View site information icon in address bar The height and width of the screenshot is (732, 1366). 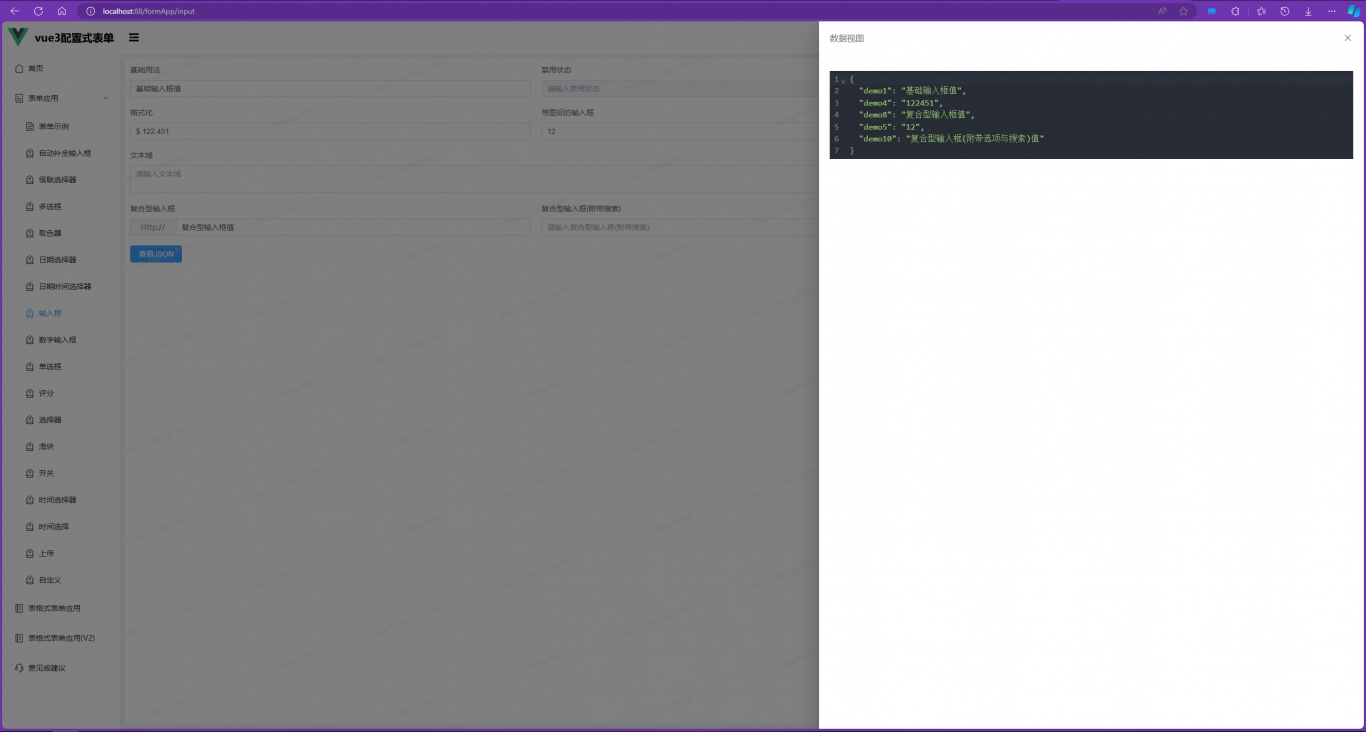coord(90,11)
